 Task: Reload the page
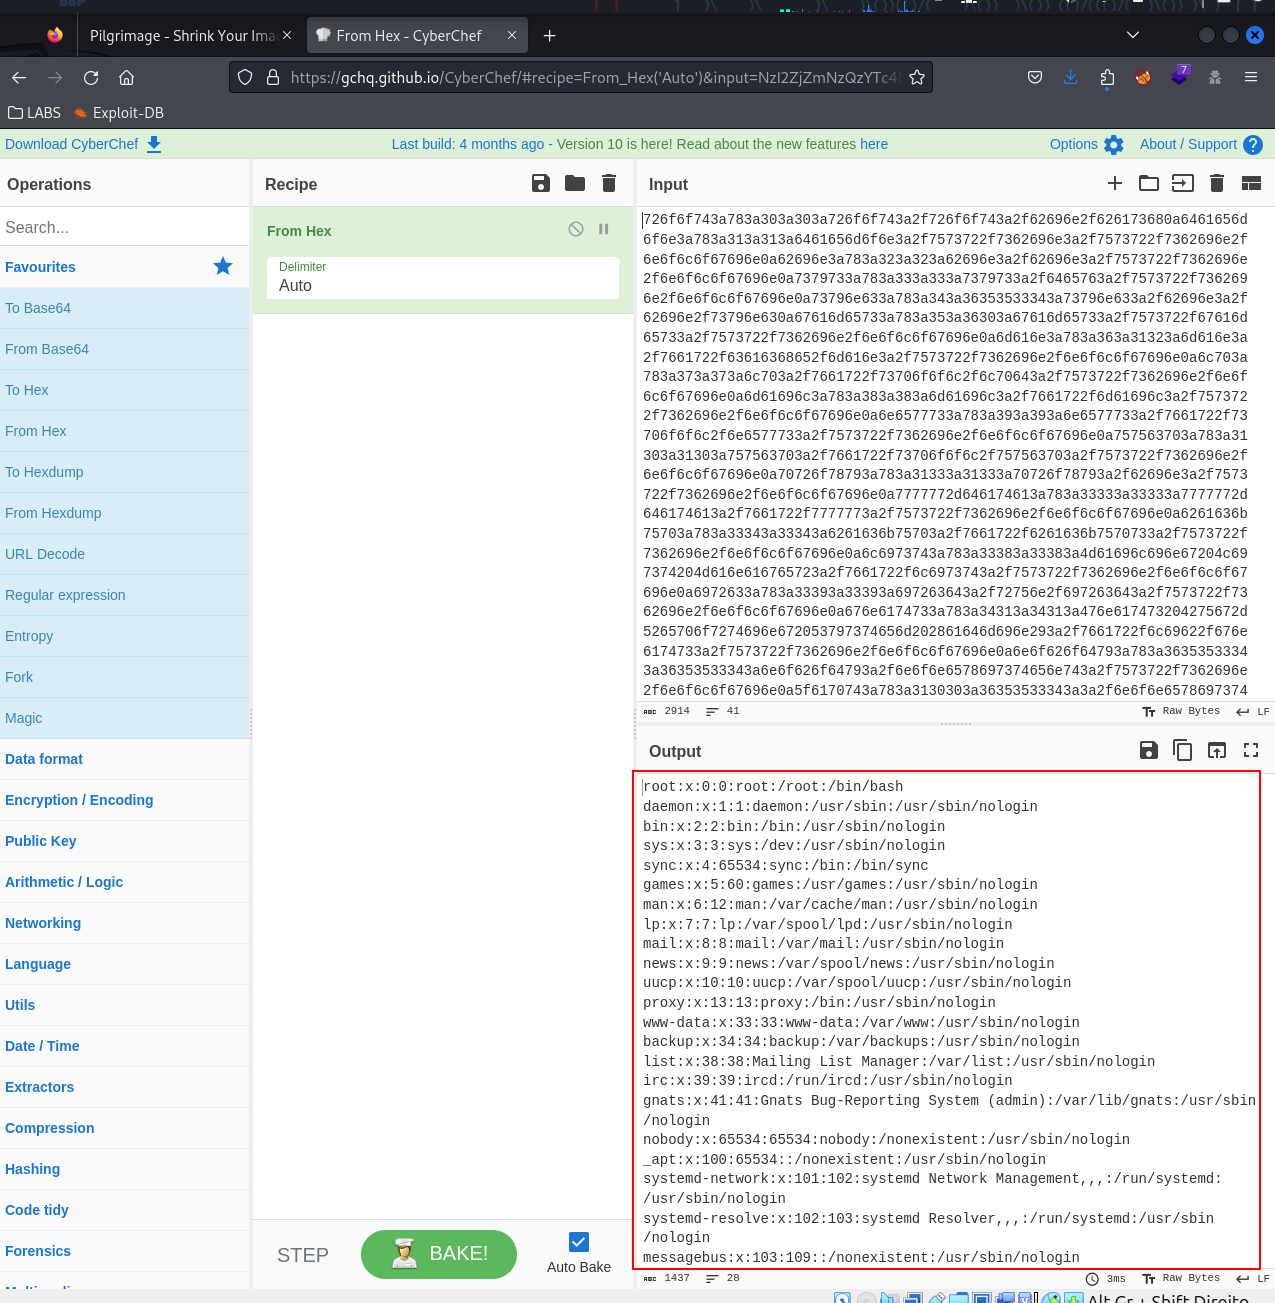pos(91,77)
